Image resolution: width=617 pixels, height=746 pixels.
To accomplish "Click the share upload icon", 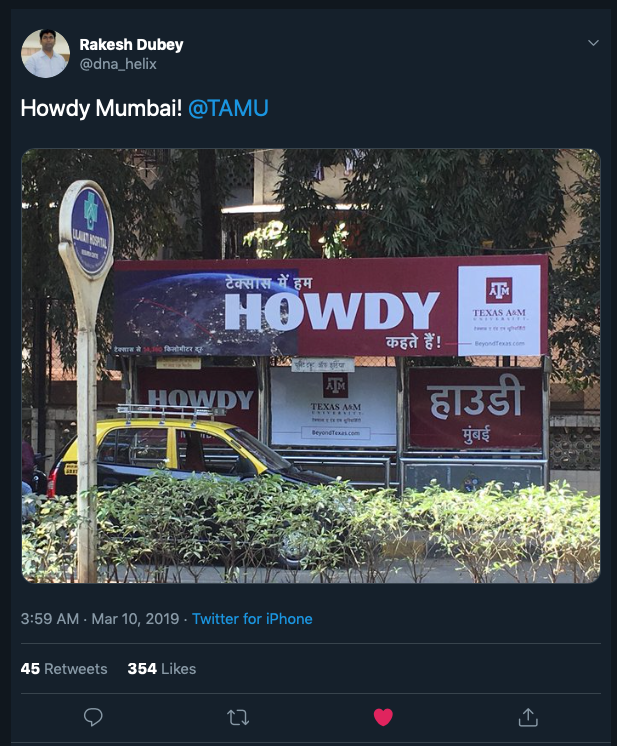I will click(x=528, y=717).
